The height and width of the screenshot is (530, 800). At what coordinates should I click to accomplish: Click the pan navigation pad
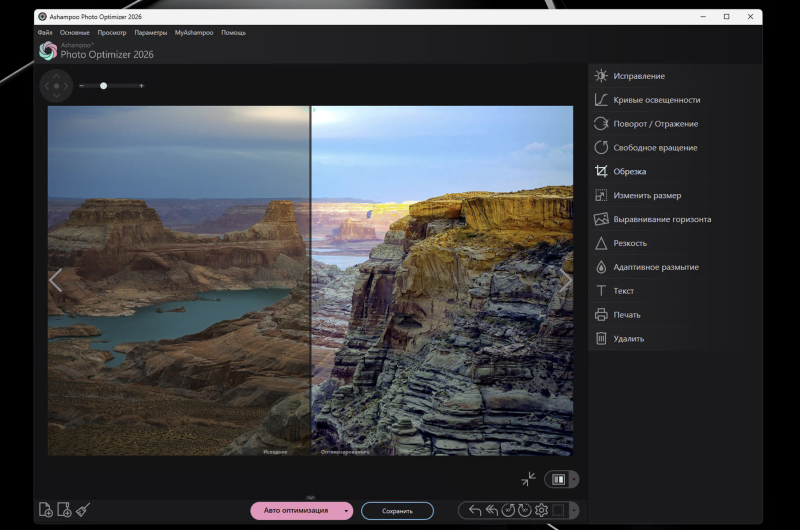(x=57, y=86)
